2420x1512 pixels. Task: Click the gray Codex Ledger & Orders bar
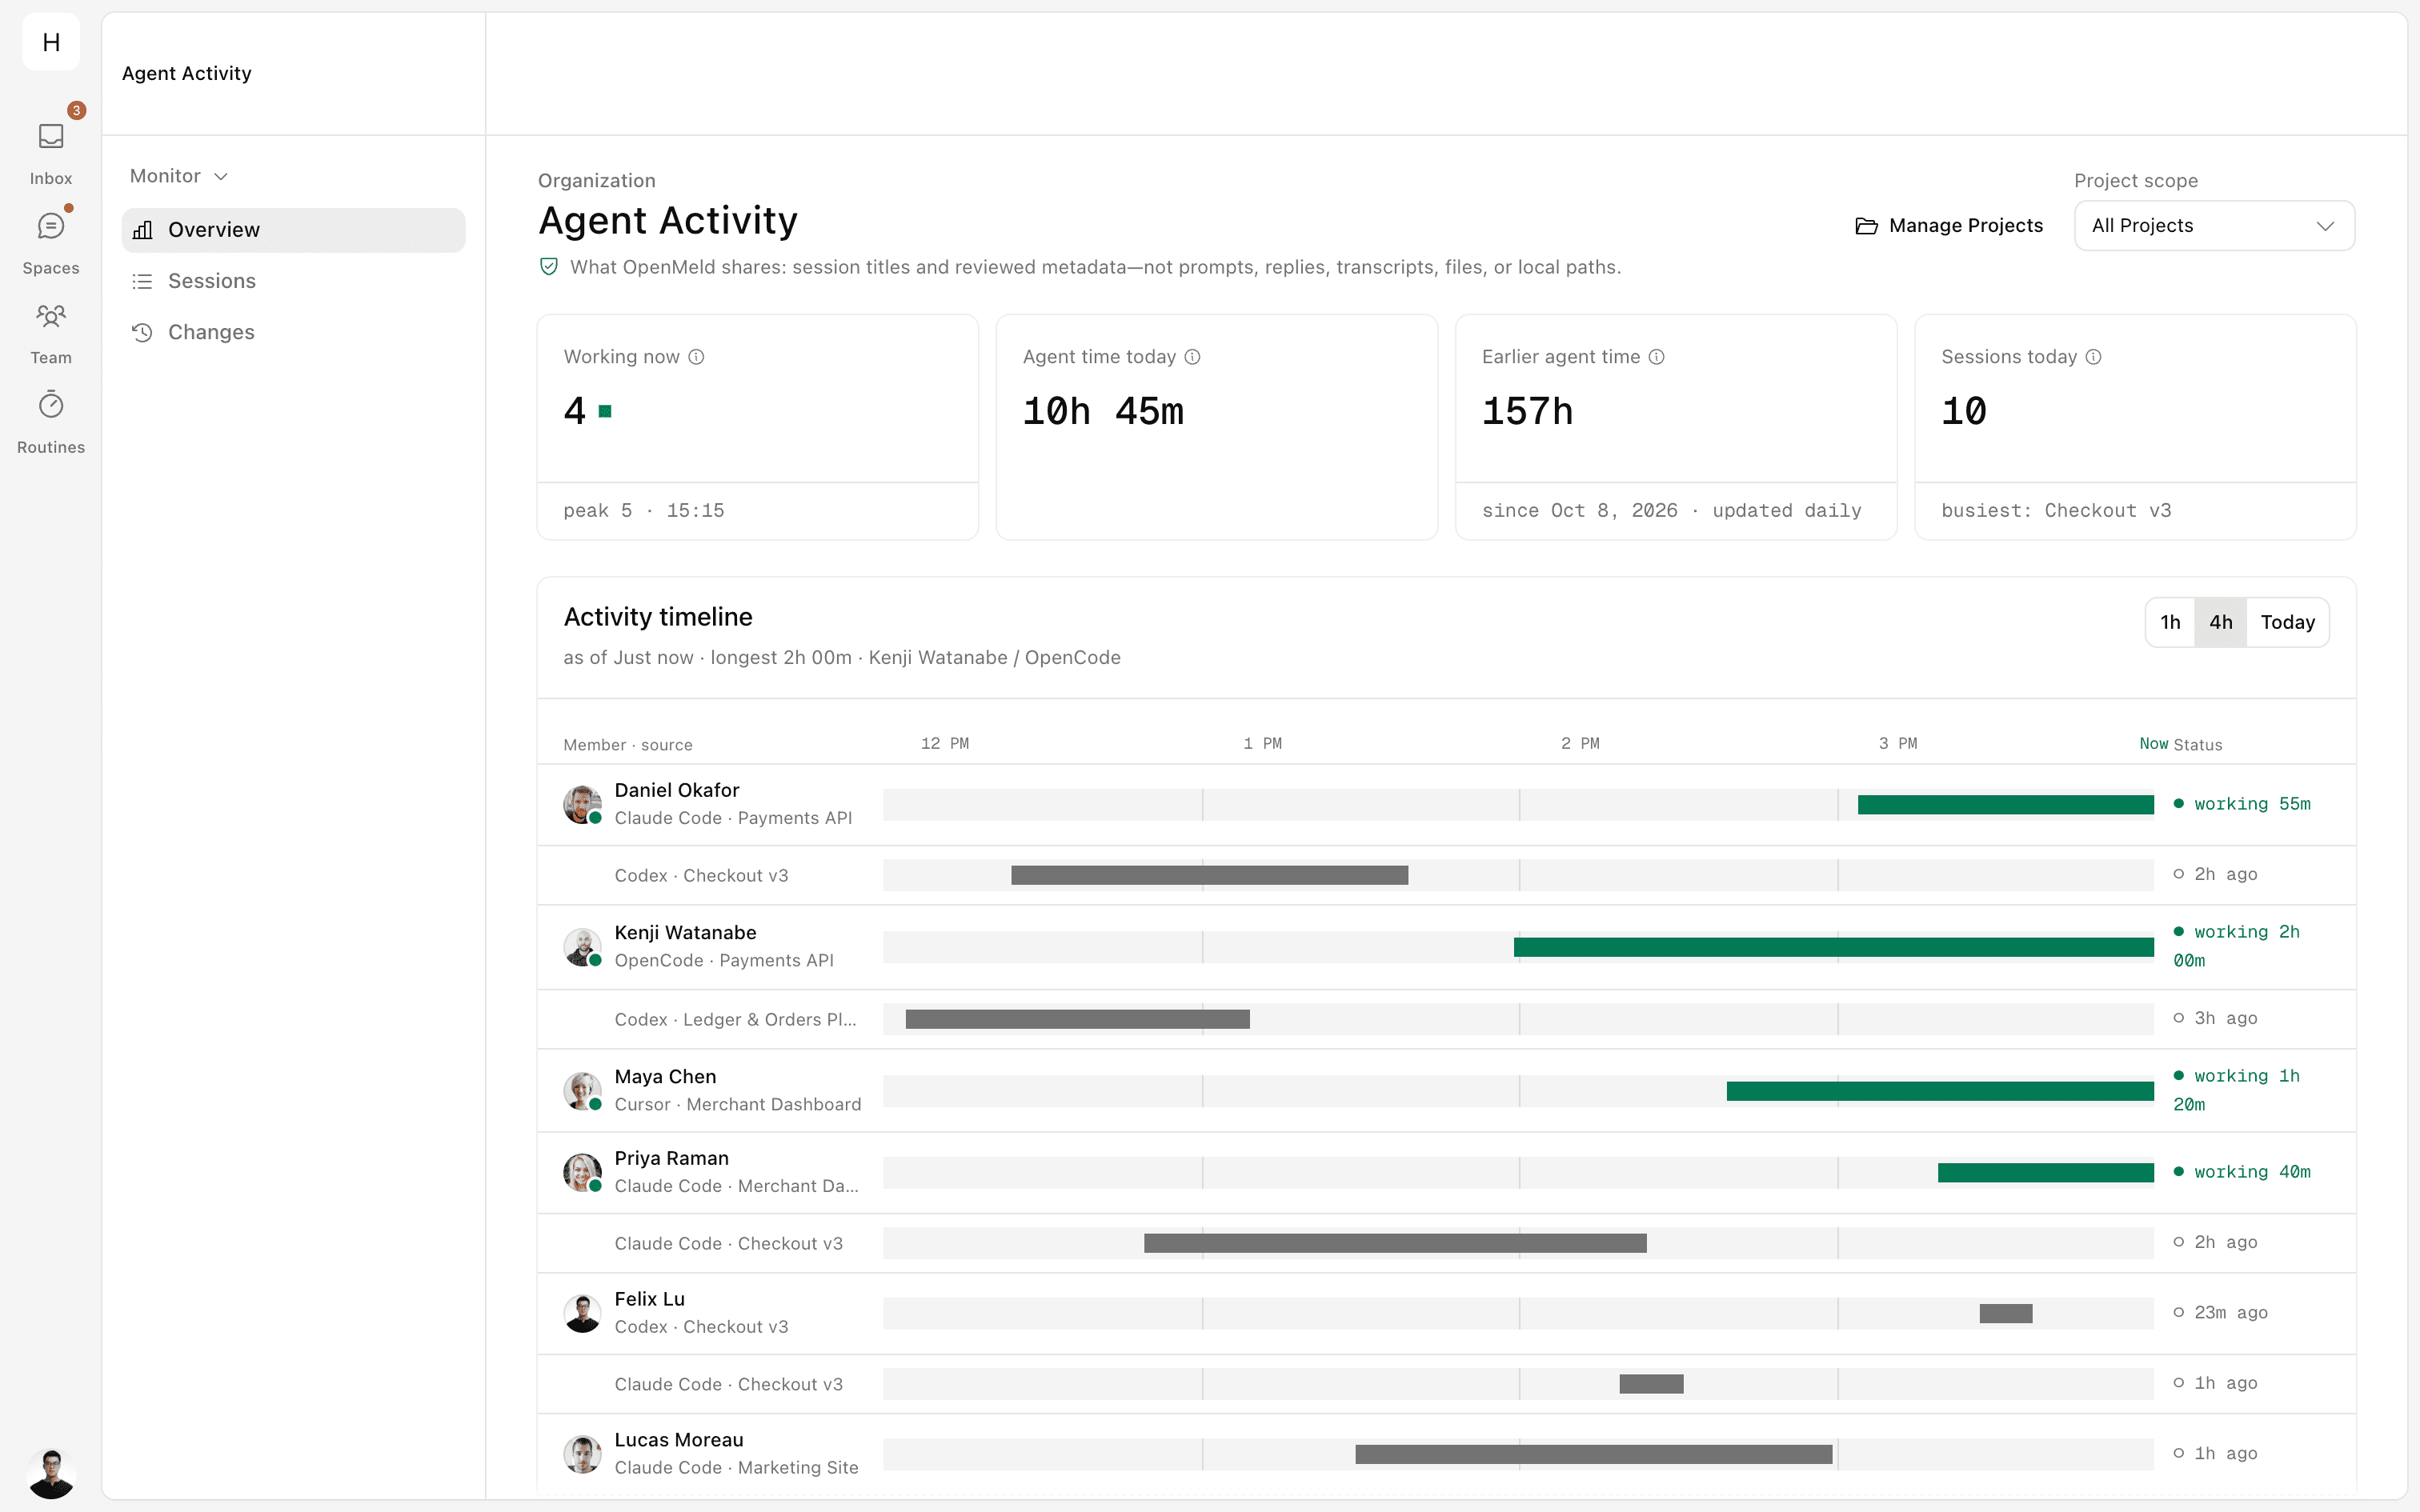[x=1077, y=1019]
